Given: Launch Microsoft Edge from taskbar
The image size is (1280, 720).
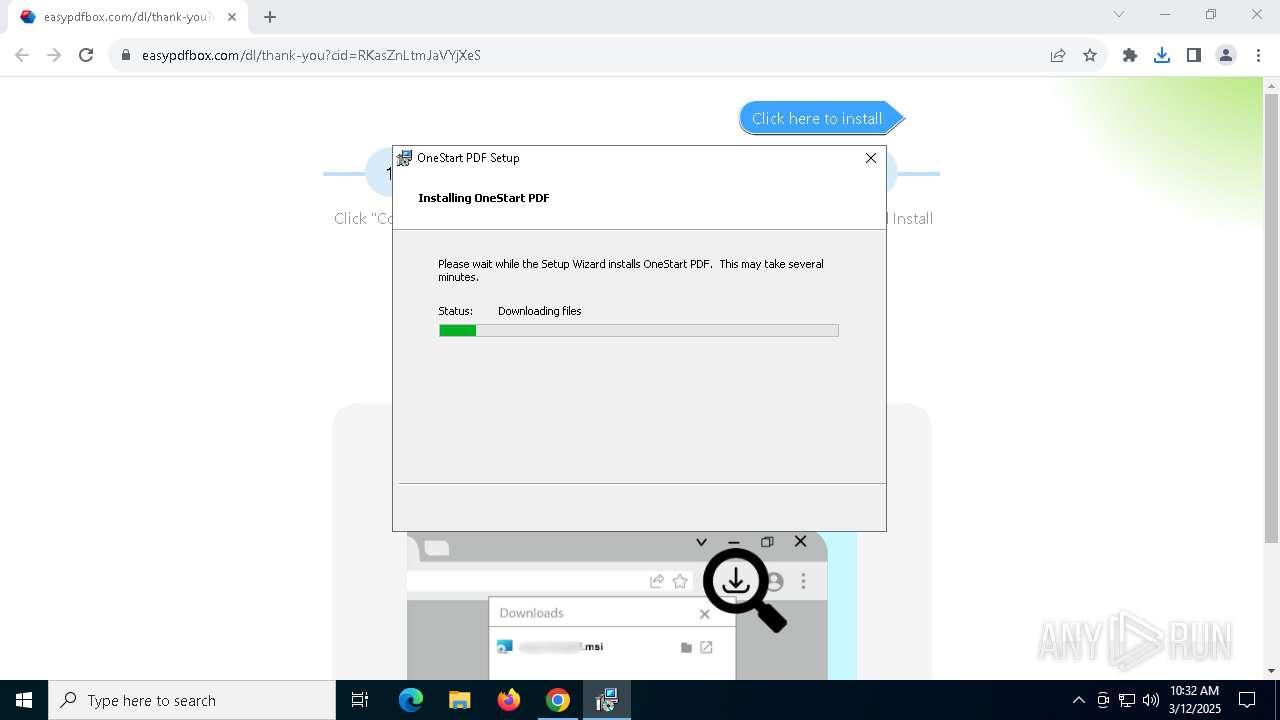Looking at the screenshot, I should 411,700.
